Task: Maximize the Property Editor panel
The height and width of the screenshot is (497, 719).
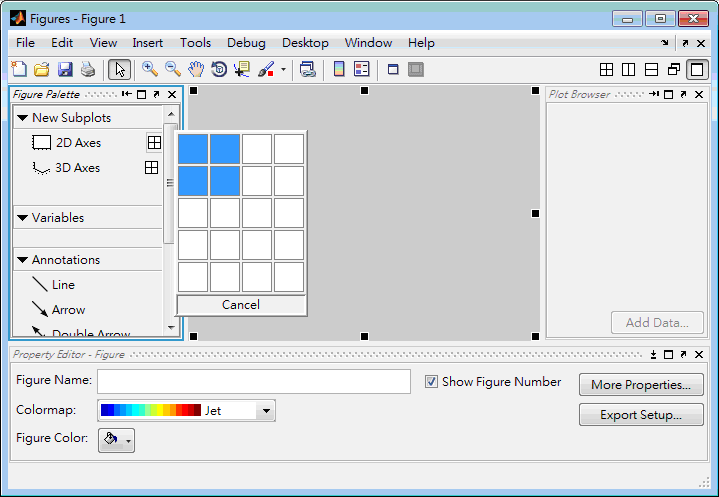Action: 669,354
